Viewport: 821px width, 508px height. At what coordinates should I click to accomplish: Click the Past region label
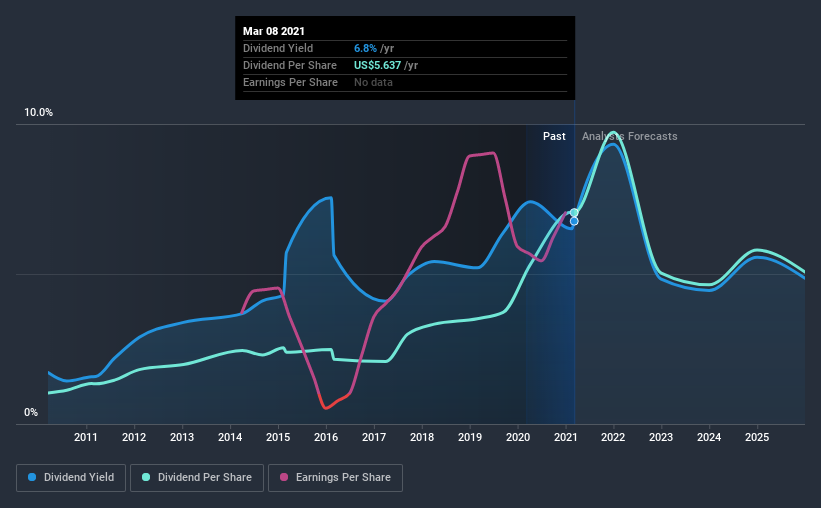[554, 136]
